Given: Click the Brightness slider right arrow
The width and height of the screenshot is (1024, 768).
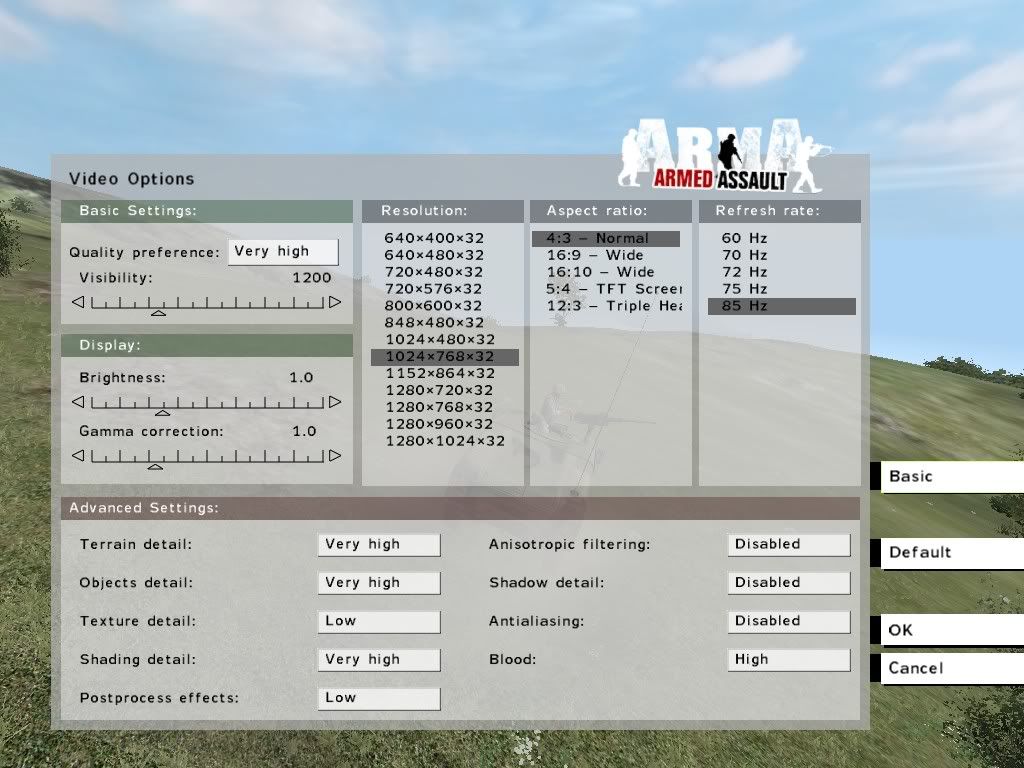Looking at the screenshot, I should [335, 402].
